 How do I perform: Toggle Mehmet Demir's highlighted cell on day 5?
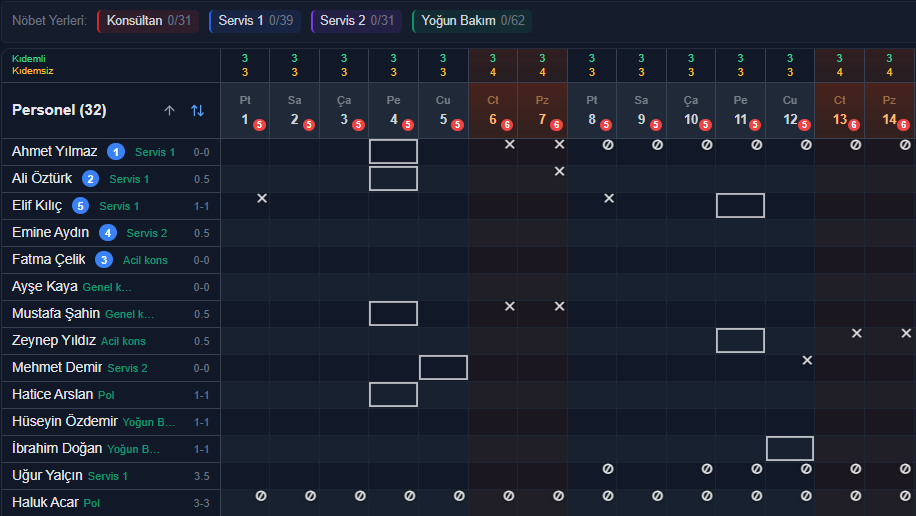(x=443, y=368)
